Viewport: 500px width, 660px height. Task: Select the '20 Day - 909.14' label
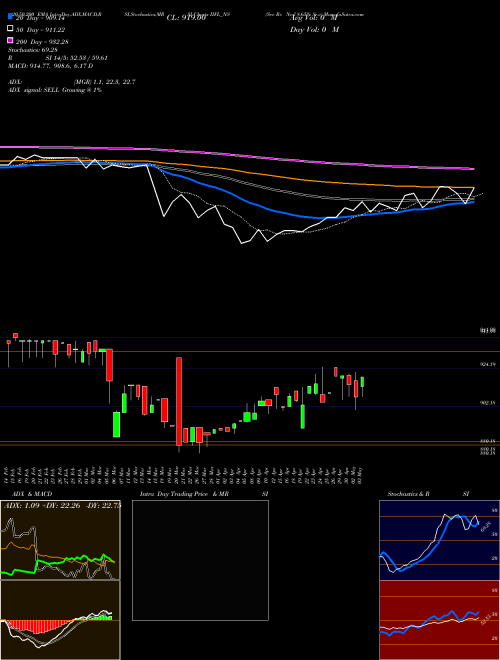(40, 18)
